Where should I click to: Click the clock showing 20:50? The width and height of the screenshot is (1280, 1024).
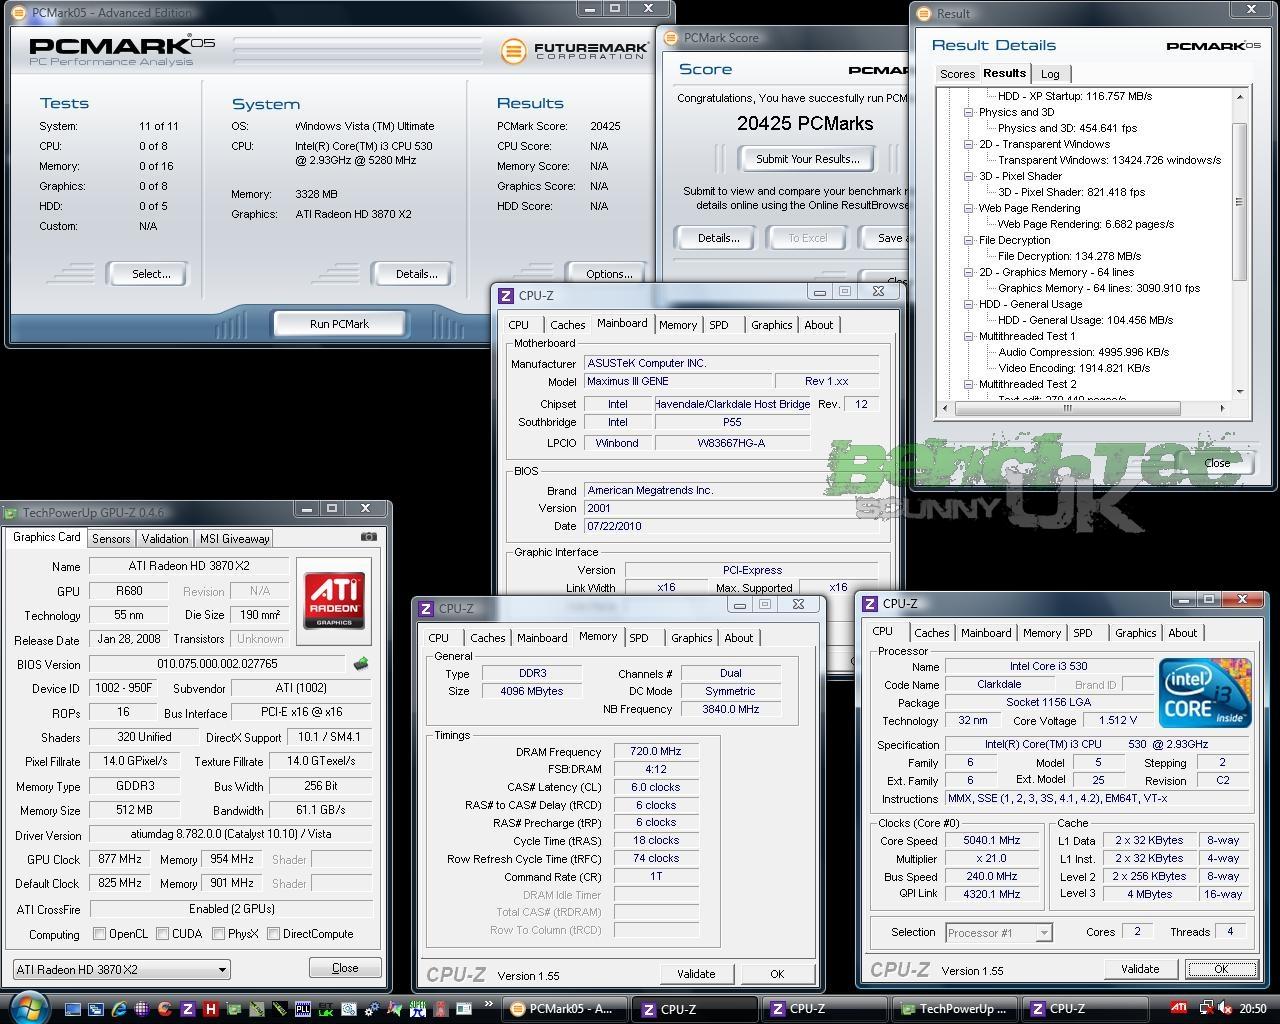1252,1008
